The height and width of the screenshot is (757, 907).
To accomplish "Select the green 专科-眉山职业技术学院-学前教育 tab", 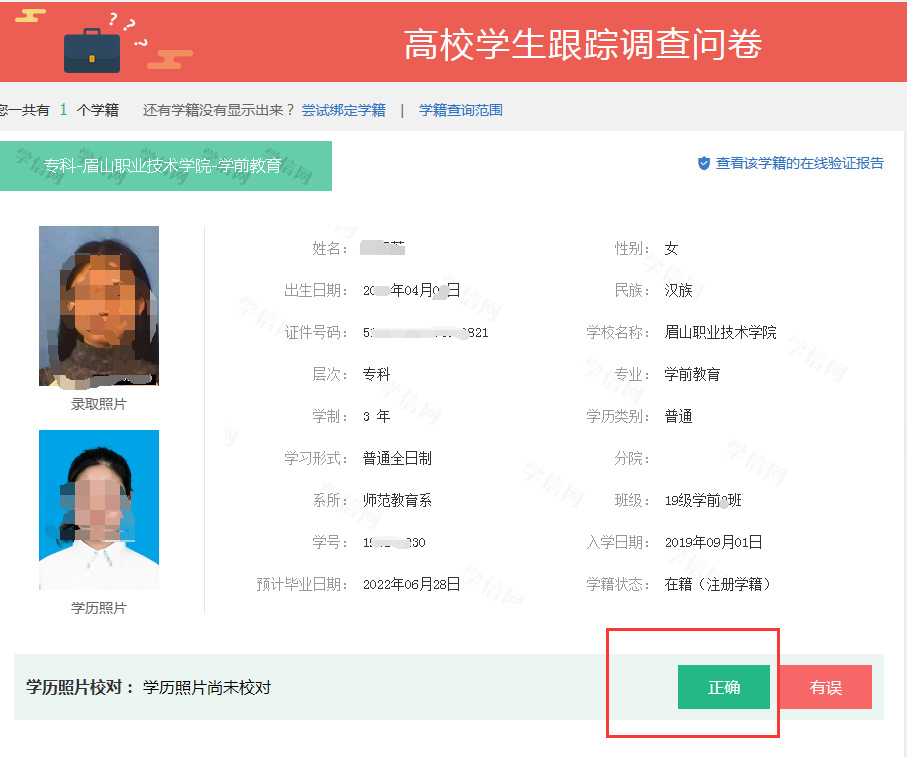I will point(163,166).
